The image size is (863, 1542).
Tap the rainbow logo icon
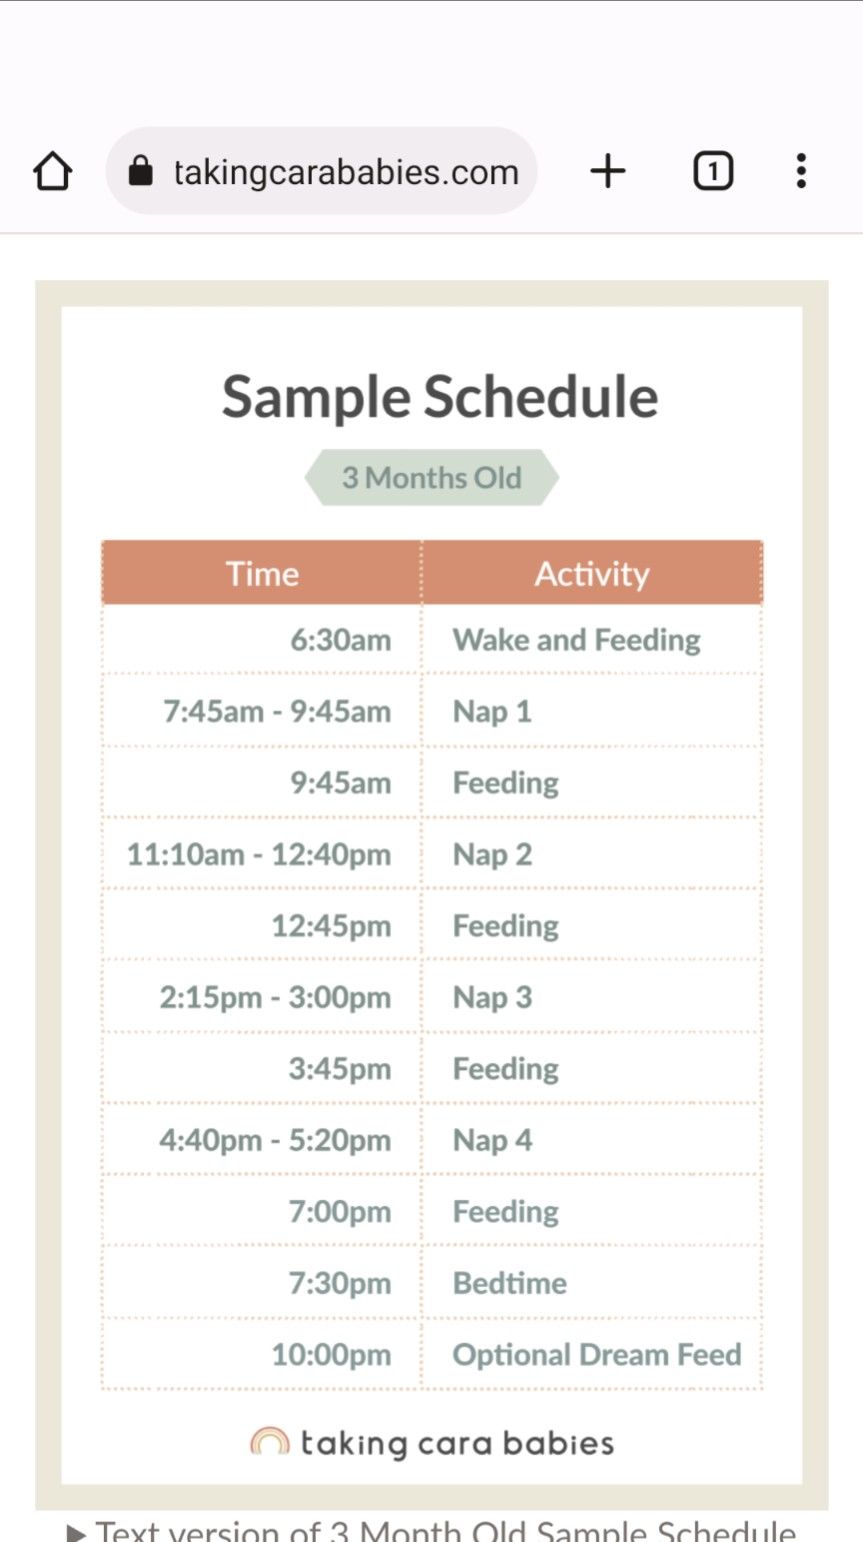269,1442
